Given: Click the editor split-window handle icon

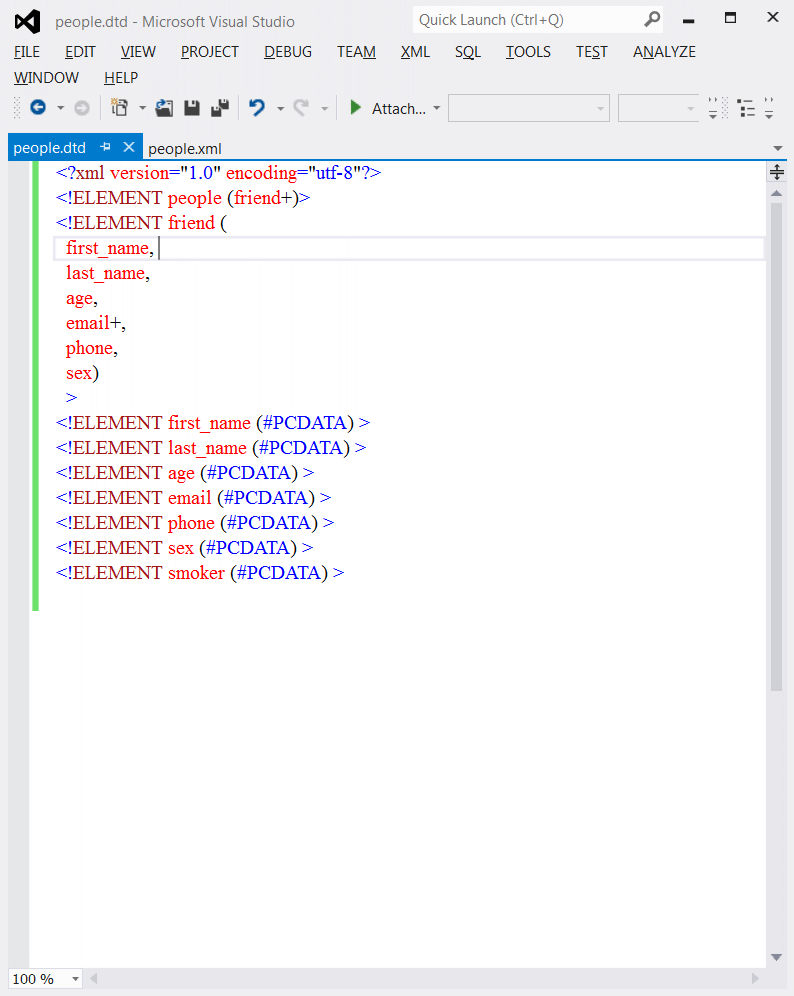Looking at the screenshot, I should (777, 172).
